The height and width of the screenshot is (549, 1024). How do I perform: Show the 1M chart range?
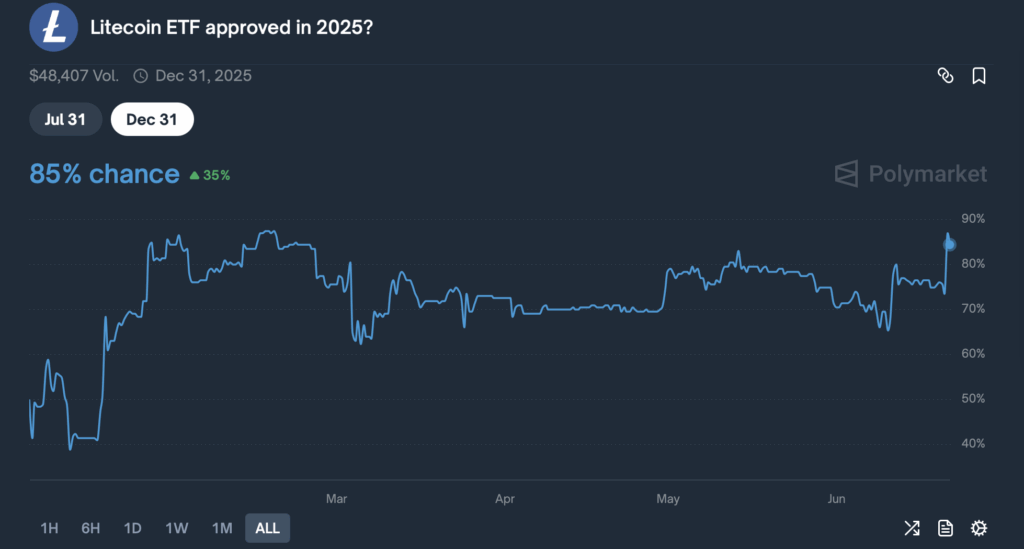222,528
